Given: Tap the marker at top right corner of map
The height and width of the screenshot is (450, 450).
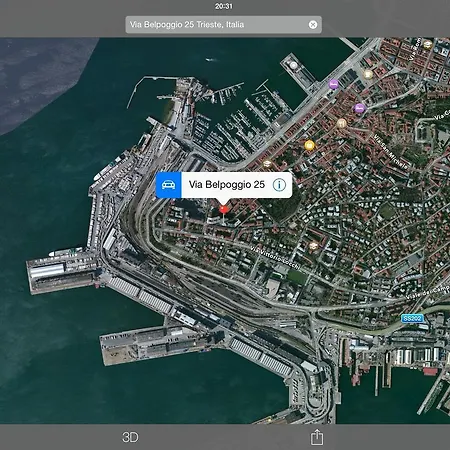Looking at the screenshot, I should pyautogui.click(x=428, y=44).
